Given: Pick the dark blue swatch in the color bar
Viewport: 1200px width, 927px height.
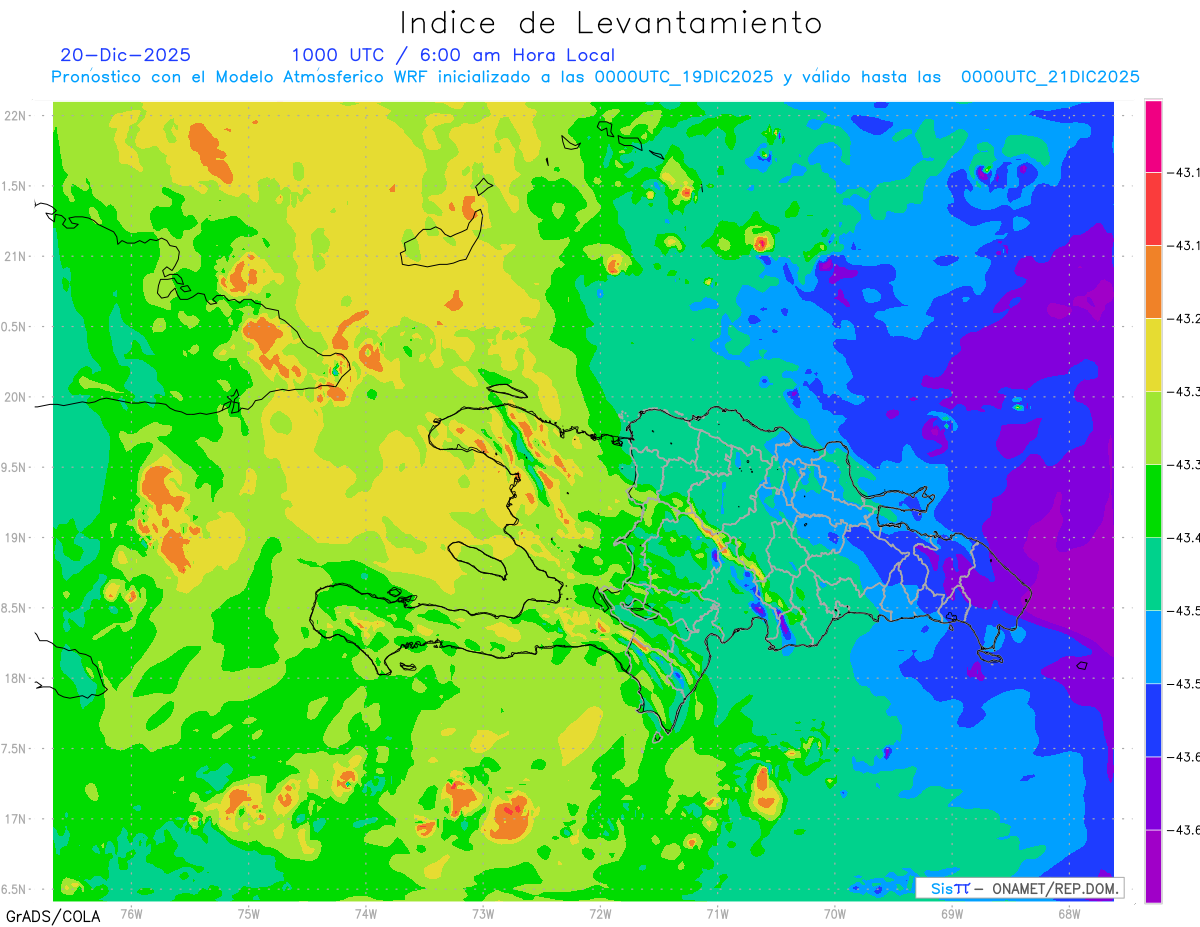Looking at the screenshot, I should tap(1153, 720).
